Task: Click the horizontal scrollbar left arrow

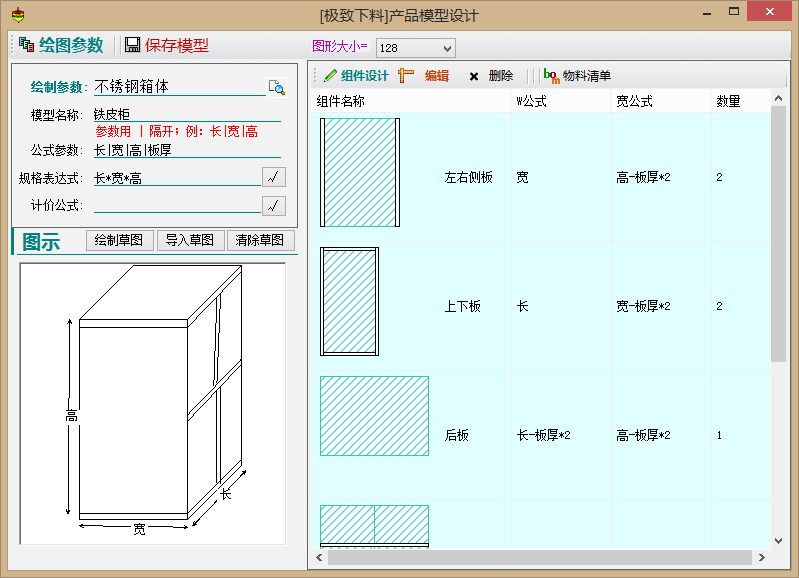Action: pyautogui.click(x=319, y=558)
